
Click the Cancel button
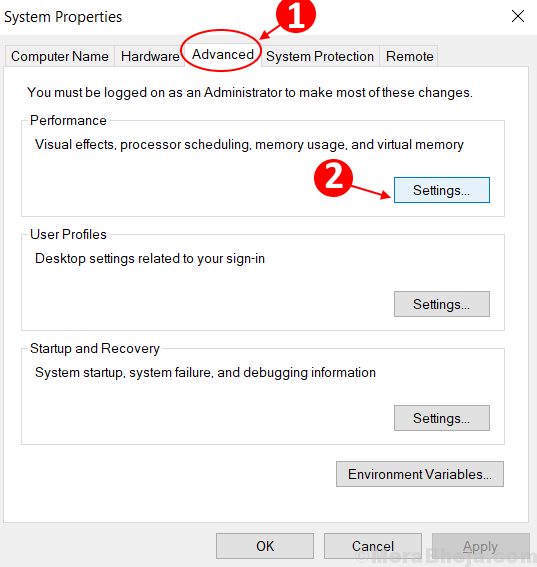[372, 546]
